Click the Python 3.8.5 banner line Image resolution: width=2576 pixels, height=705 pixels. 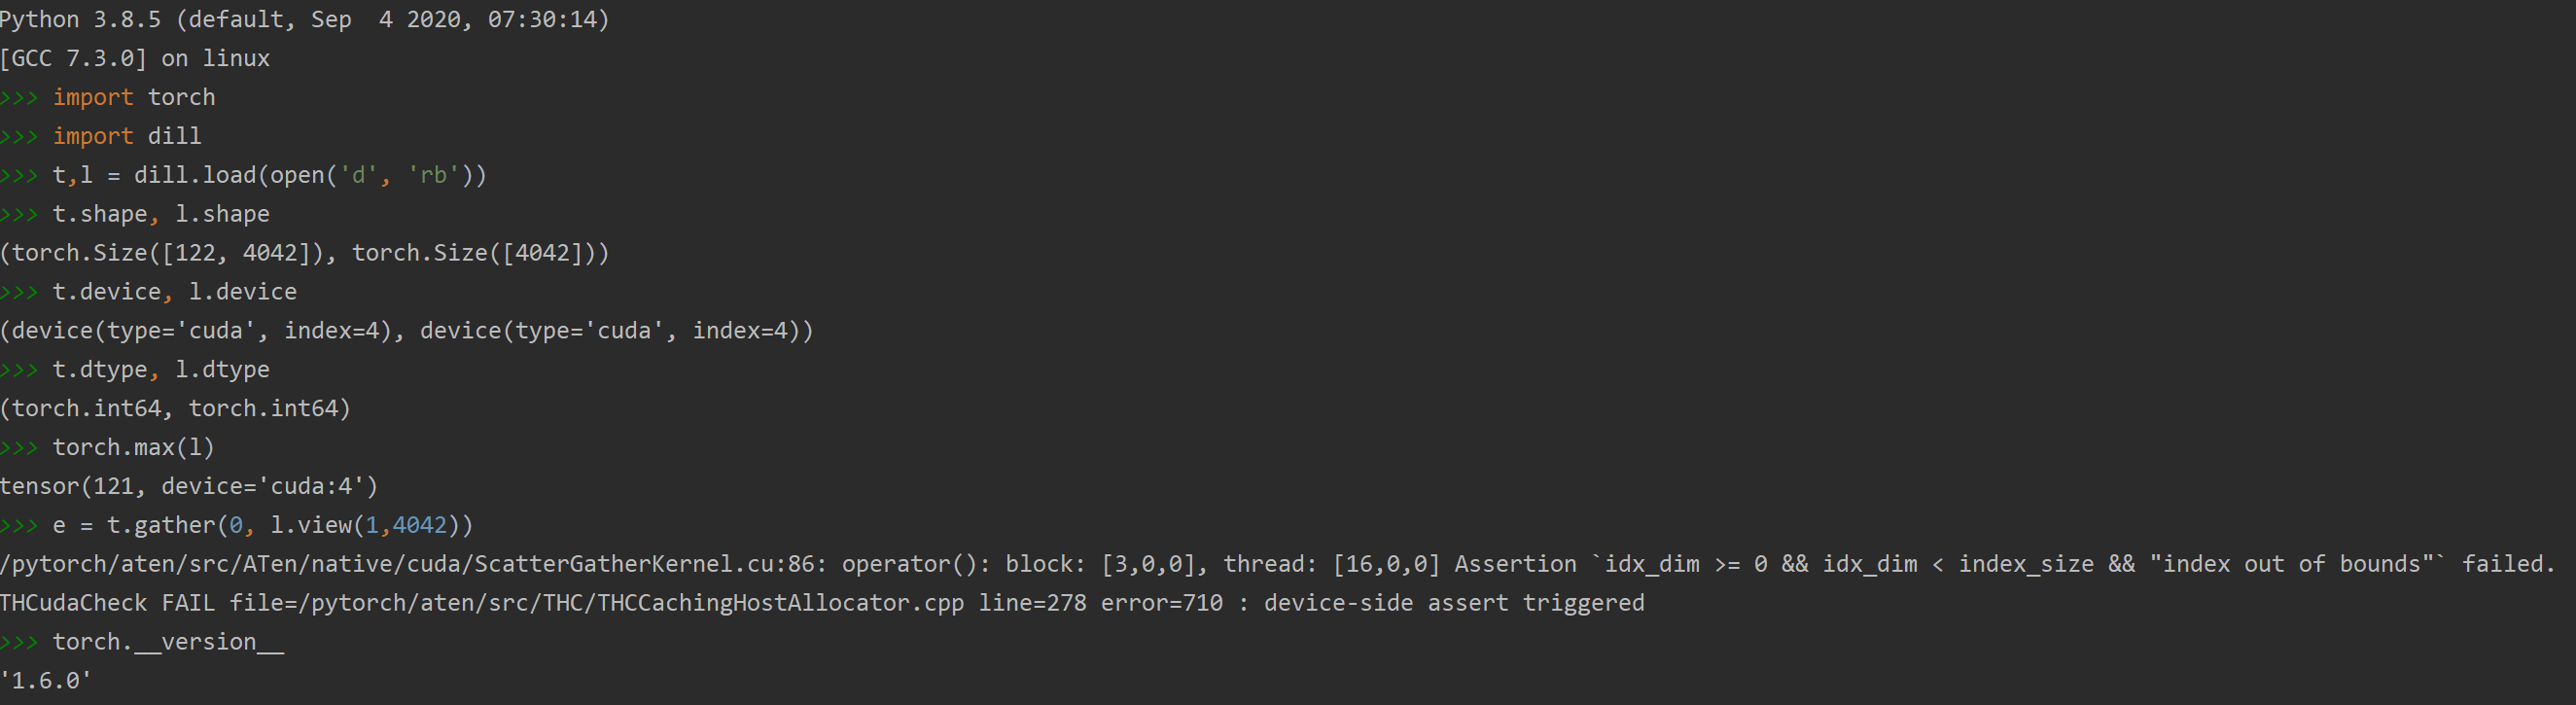click(x=304, y=20)
